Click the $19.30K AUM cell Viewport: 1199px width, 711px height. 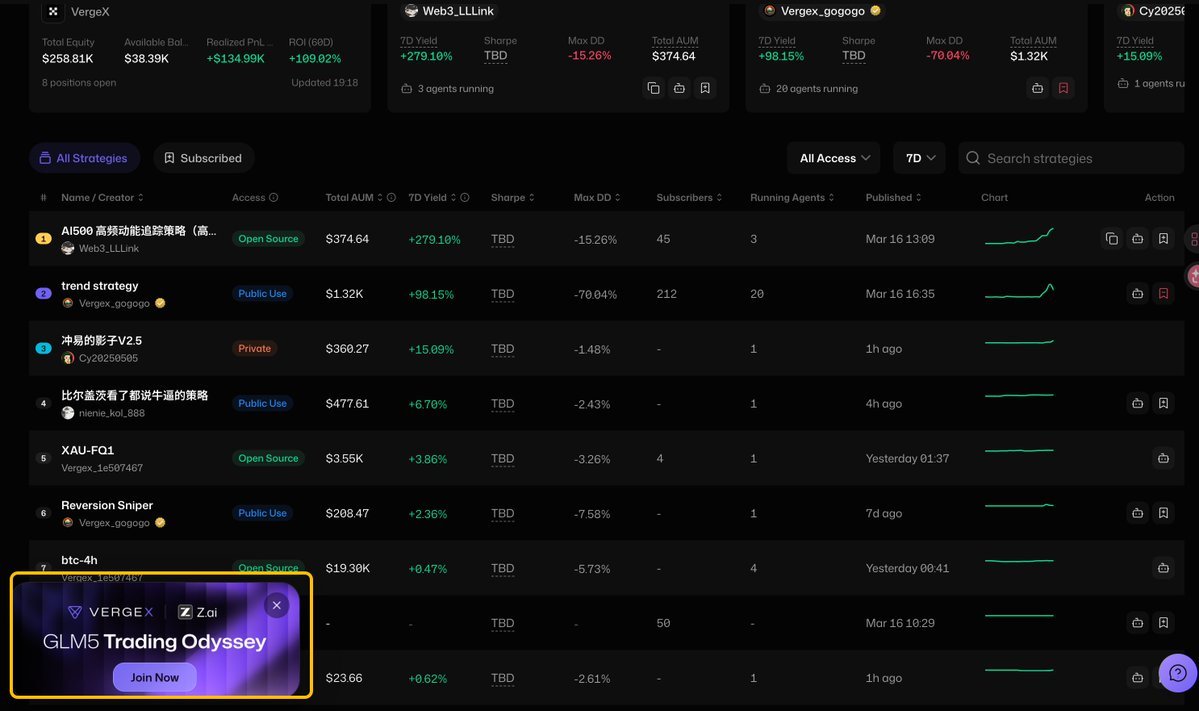tap(347, 568)
